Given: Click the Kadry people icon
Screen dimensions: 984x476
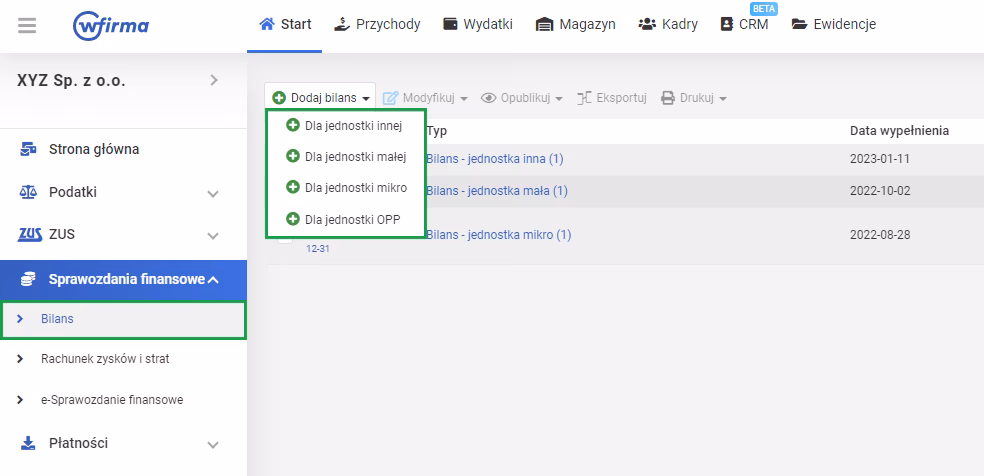Looking at the screenshot, I should pos(647,24).
